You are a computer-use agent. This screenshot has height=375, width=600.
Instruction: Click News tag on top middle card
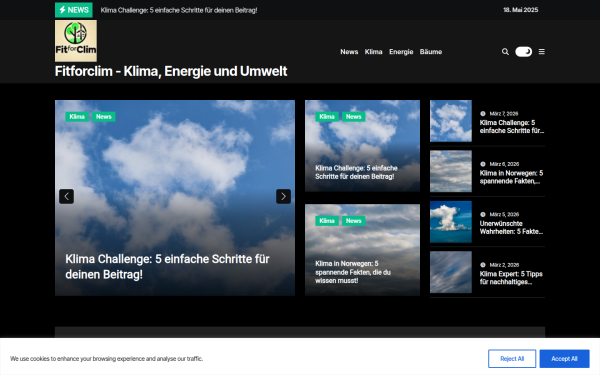(354, 117)
